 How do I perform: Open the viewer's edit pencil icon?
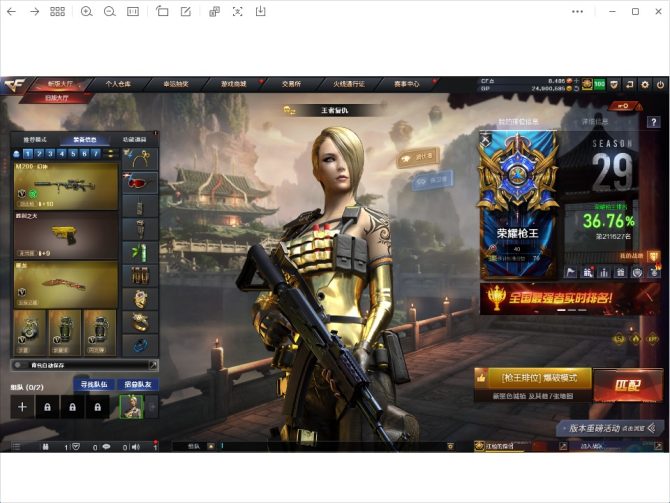185,12
